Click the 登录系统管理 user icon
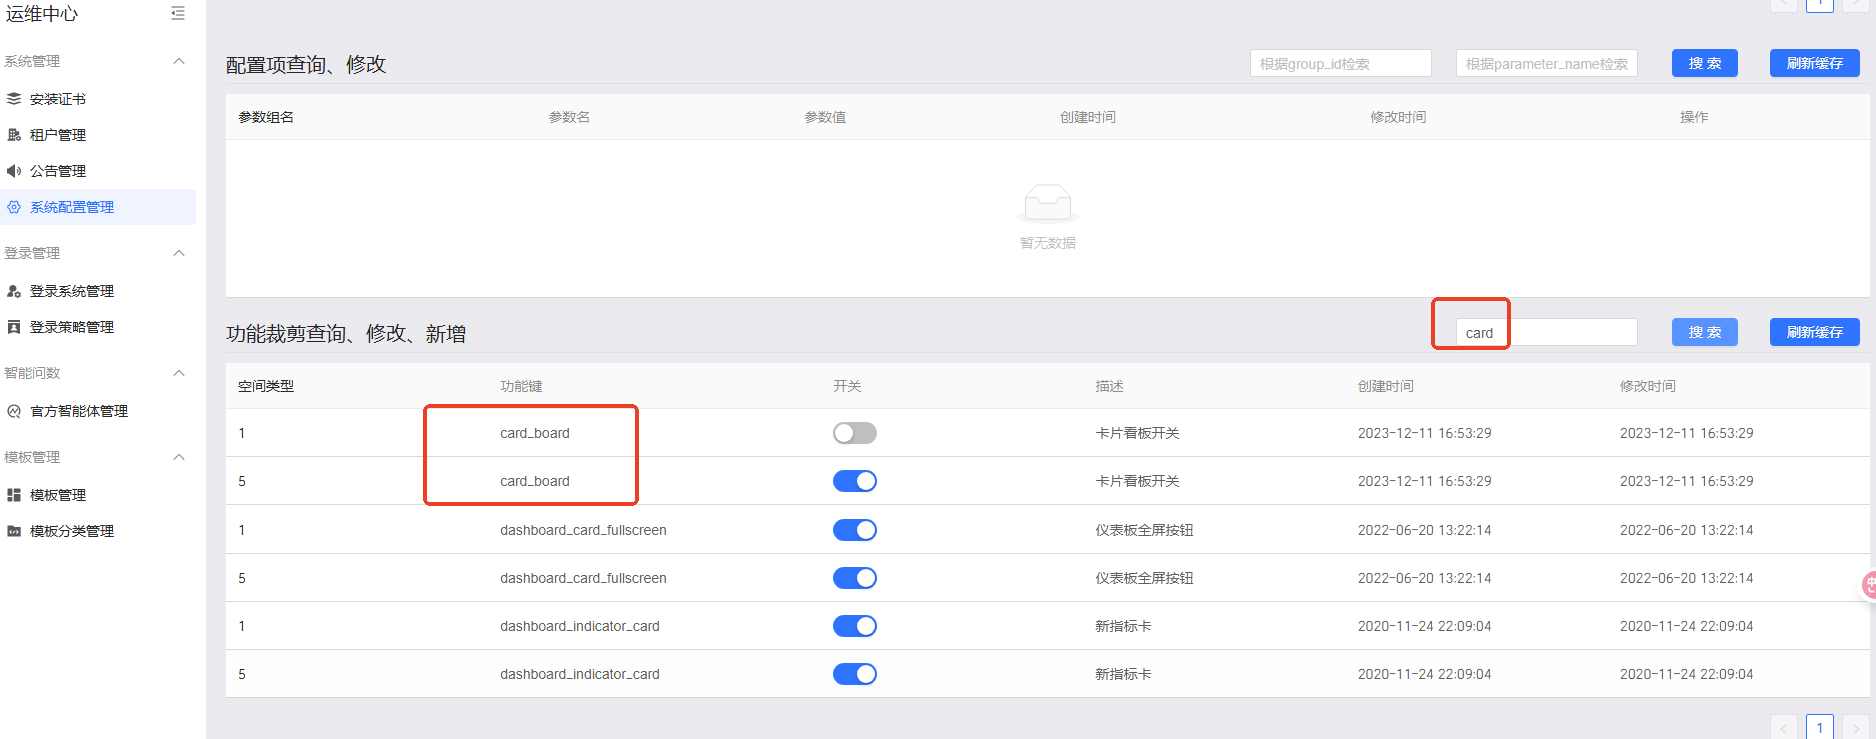 click(14, 291)
